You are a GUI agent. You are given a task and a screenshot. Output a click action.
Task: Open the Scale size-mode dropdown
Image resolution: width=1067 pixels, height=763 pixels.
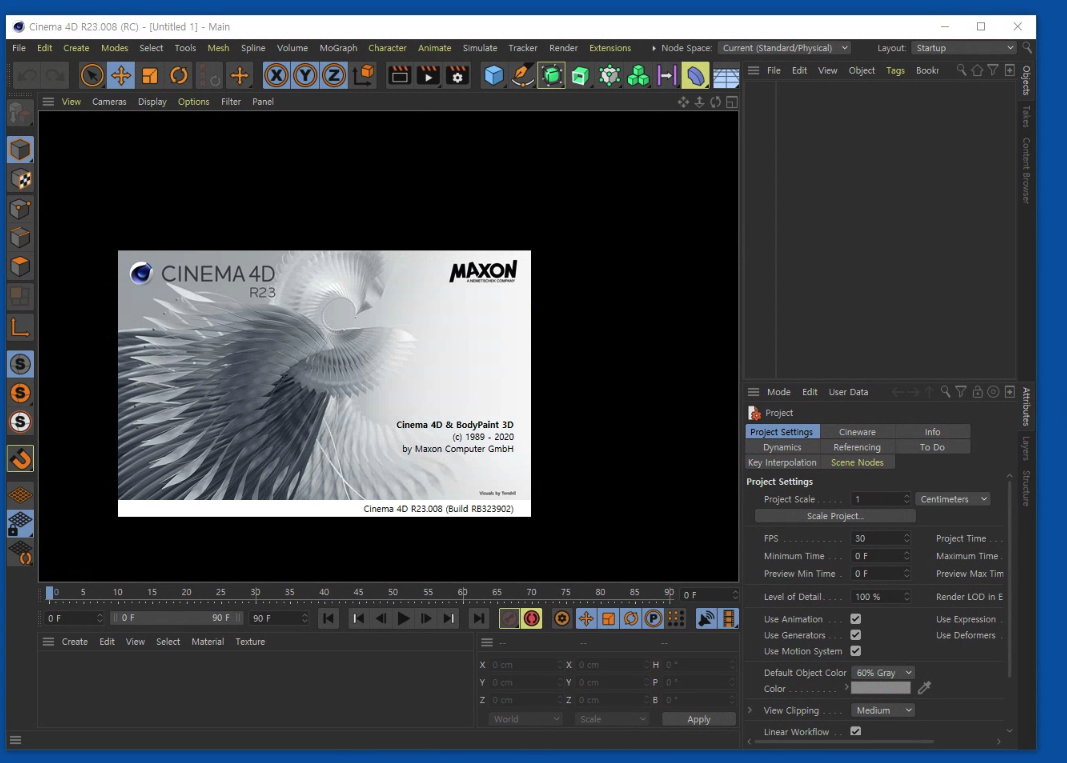[x=611, y=719]
